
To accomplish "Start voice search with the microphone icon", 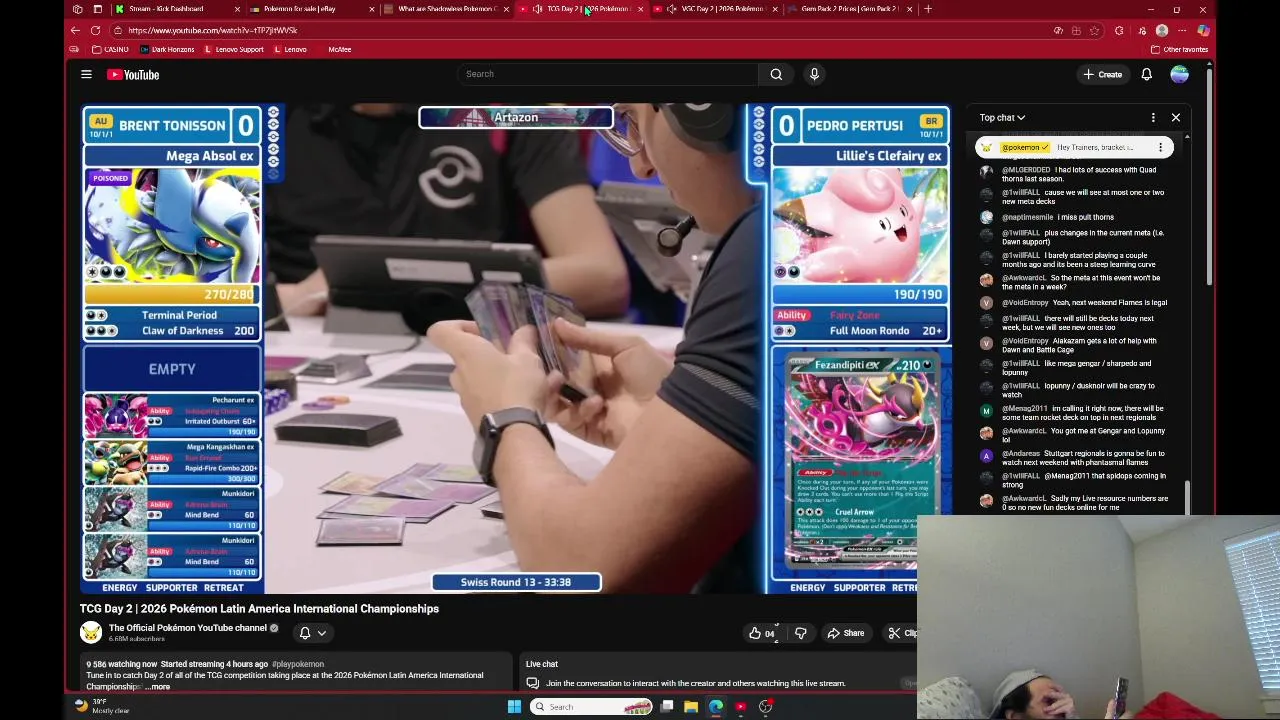I will (814, 74).
